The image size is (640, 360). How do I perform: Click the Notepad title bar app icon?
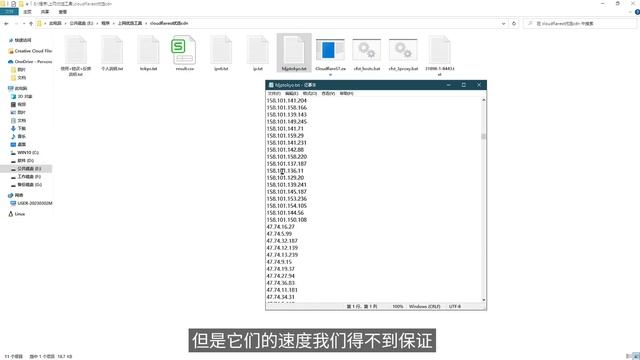(x=271, y=85)
